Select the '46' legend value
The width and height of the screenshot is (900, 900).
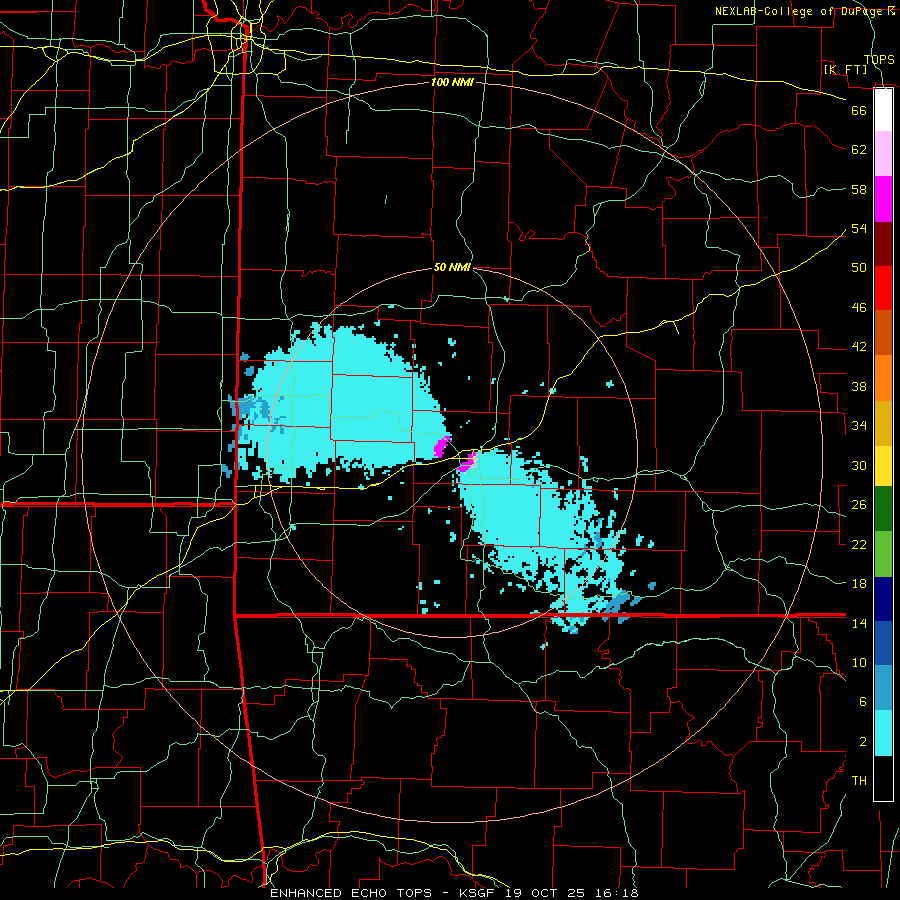(x=859, y=307)
